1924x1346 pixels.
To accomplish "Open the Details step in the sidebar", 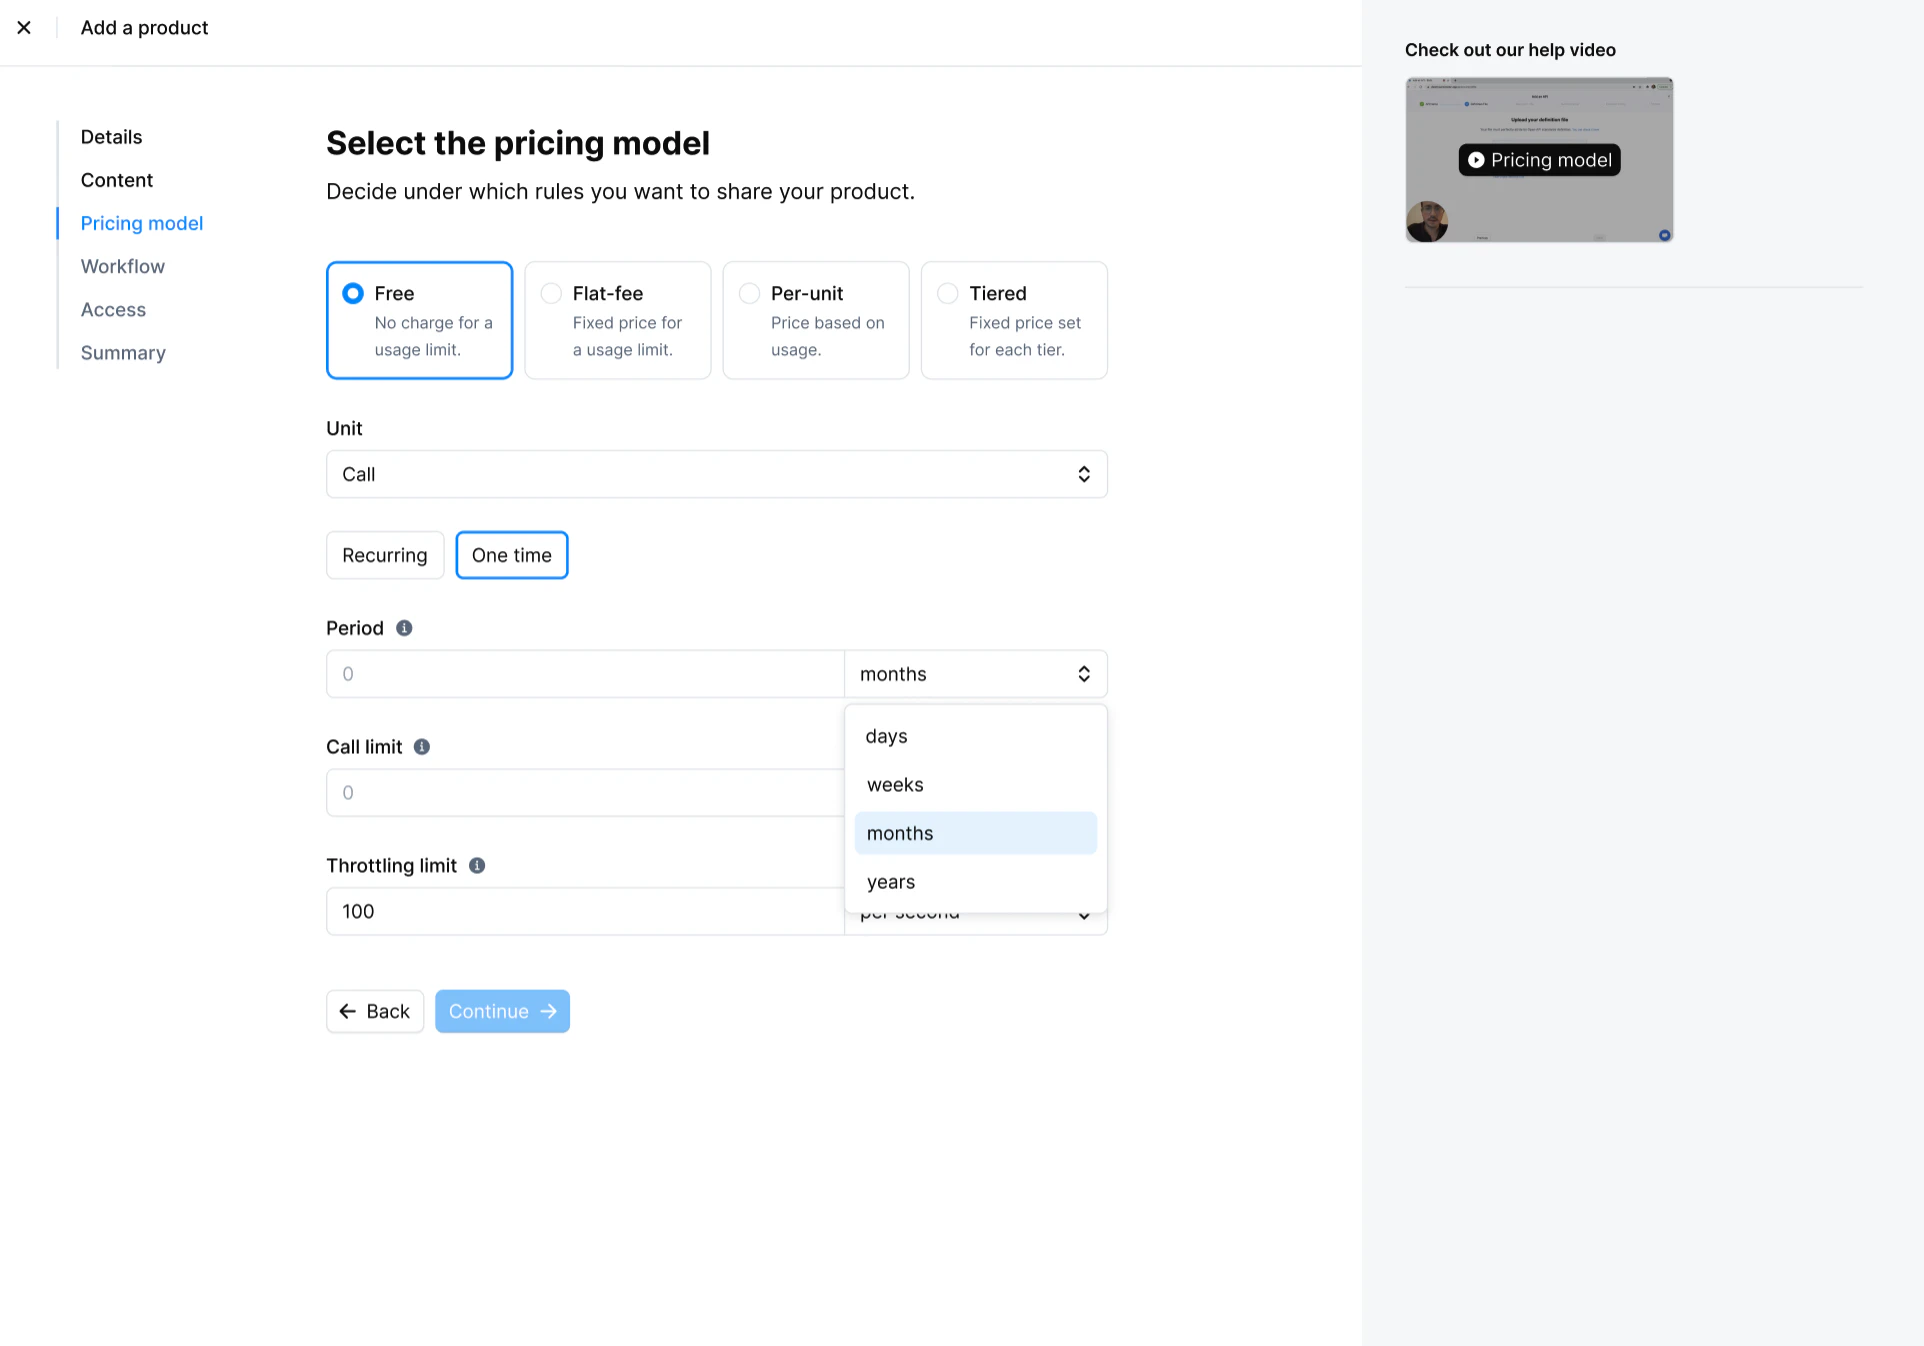I will point(111,137).
